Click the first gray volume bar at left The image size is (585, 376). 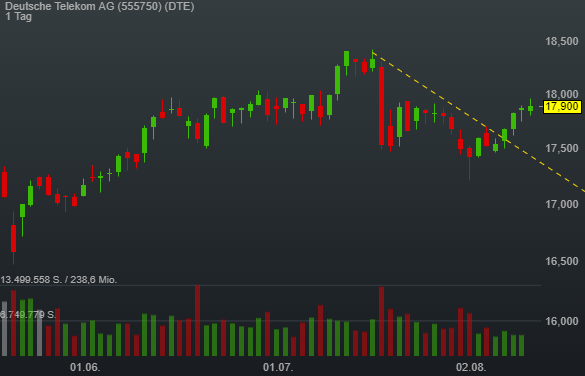click(x=4, y=328)
